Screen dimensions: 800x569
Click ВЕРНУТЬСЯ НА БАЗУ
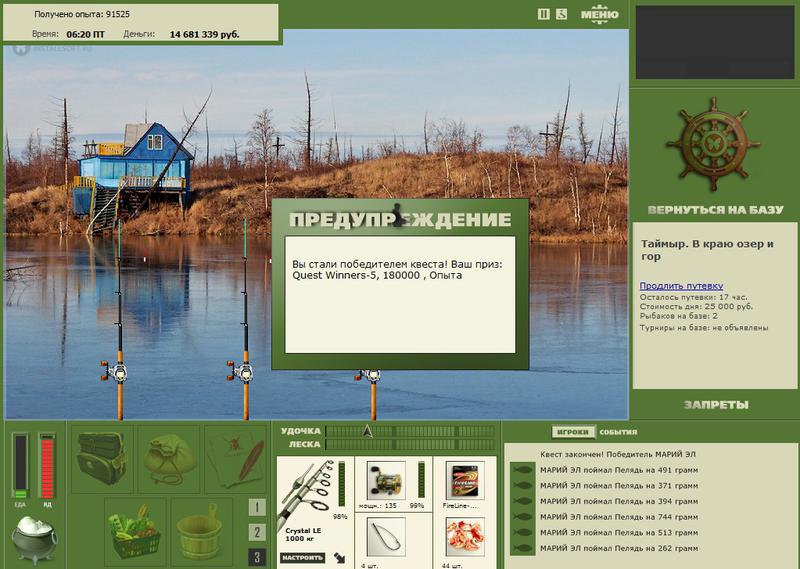click(x=715, y=210)
